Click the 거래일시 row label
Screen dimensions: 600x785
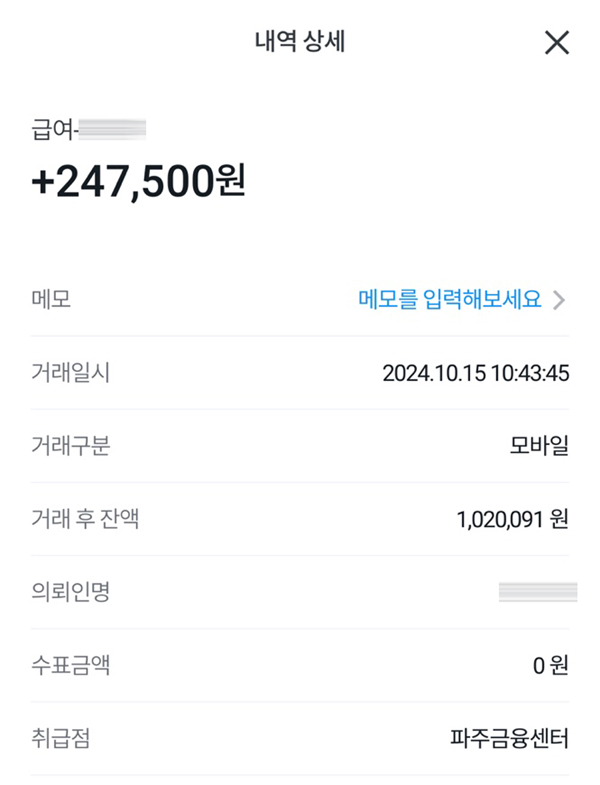pos(70,373)
